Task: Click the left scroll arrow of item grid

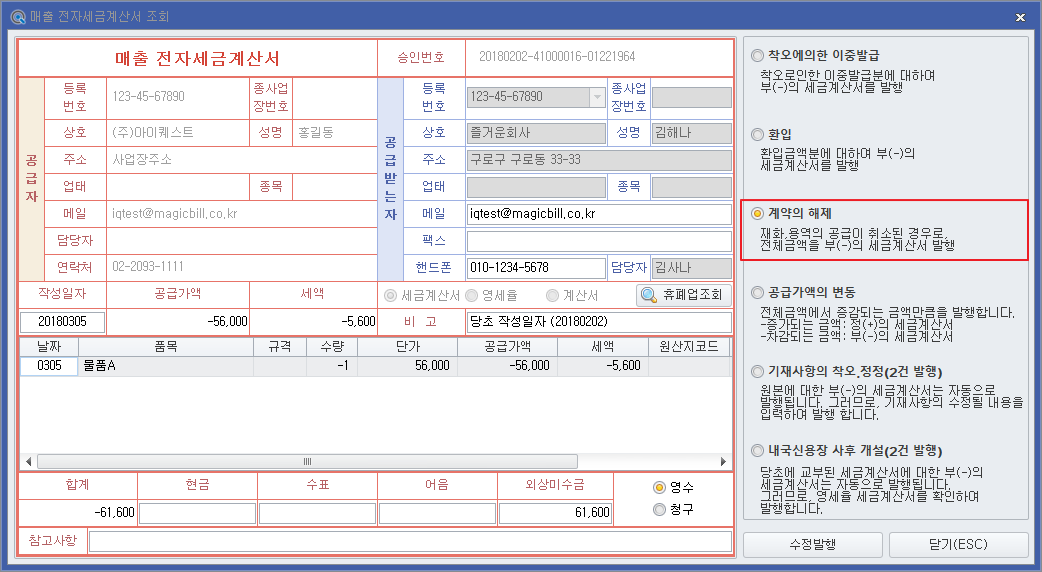Action: pyautogui.click(x=28, y=462)
